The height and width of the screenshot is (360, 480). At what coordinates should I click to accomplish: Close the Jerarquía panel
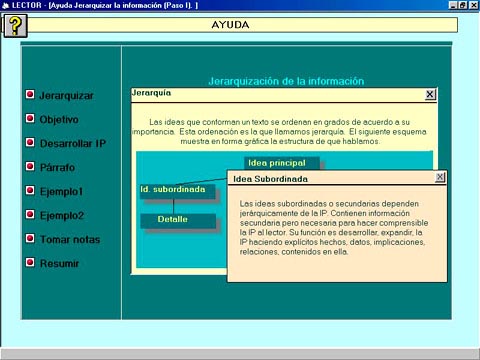(430, 94)
